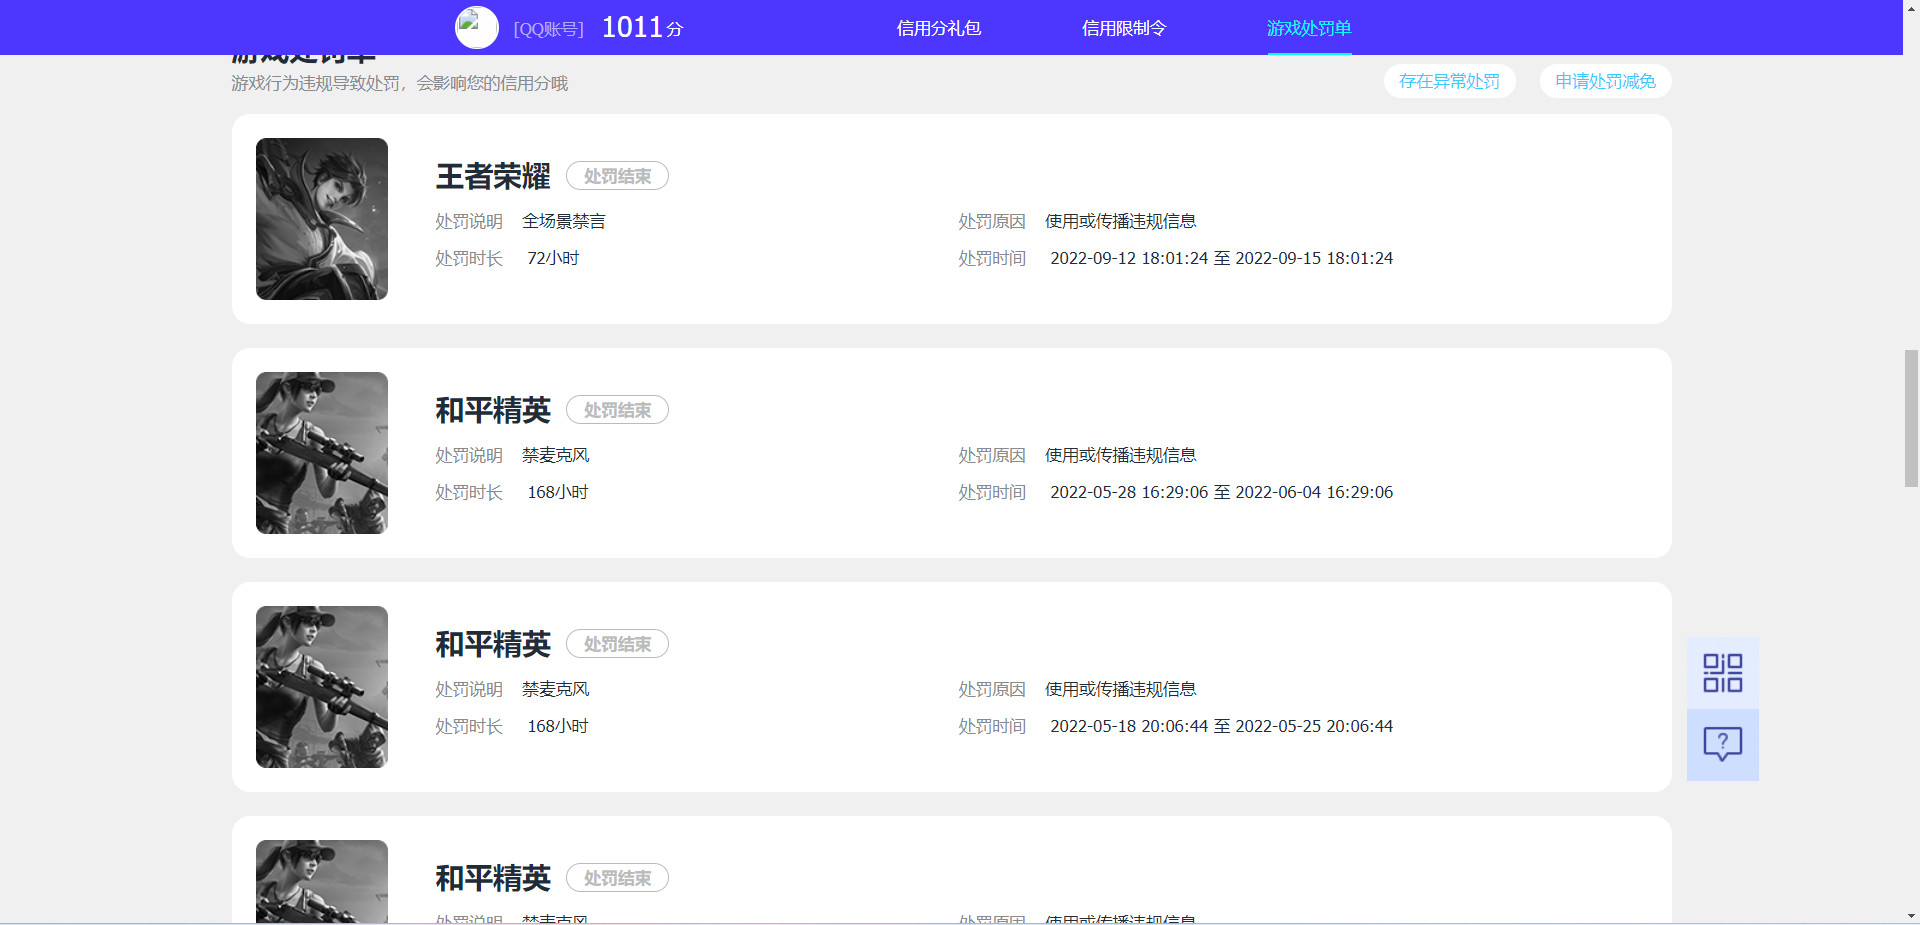Click the 存在异常处罚 button

[x=1449, y=81]
